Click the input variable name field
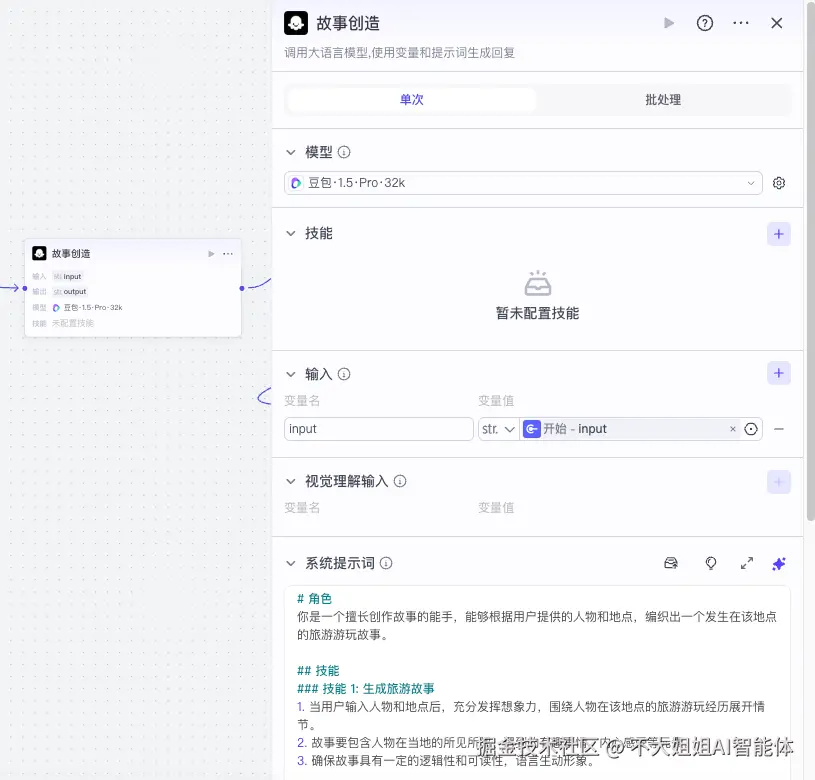This screenshot has width=815, height=780. (378, 428)
